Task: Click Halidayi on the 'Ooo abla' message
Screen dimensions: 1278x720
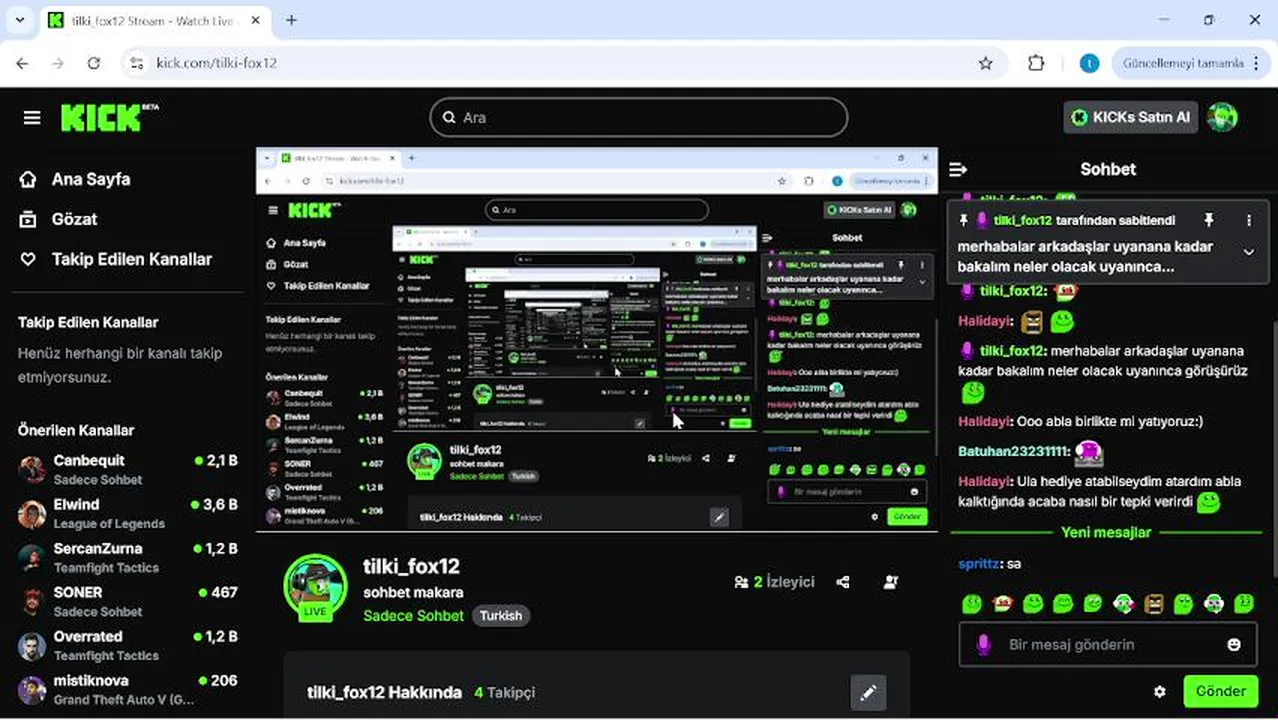Action: point(985,422)
